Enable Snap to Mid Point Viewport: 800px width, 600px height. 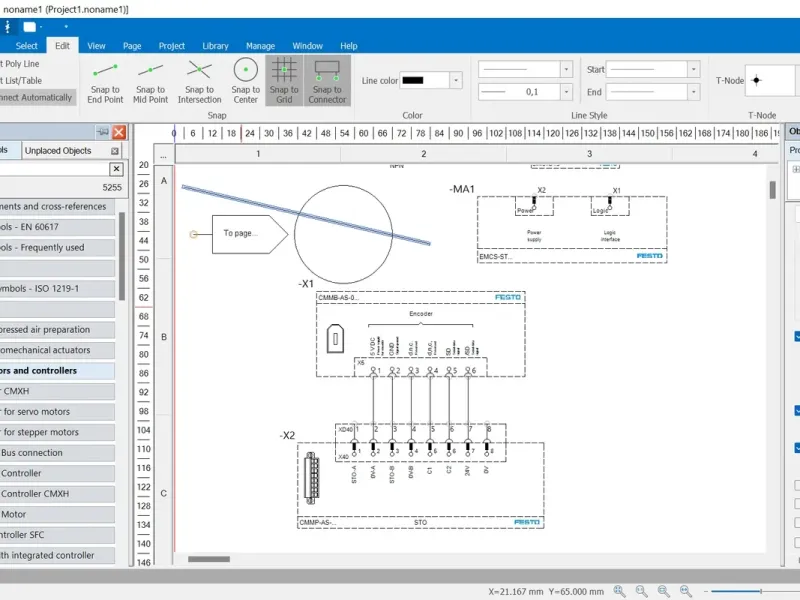coord(151,81)
